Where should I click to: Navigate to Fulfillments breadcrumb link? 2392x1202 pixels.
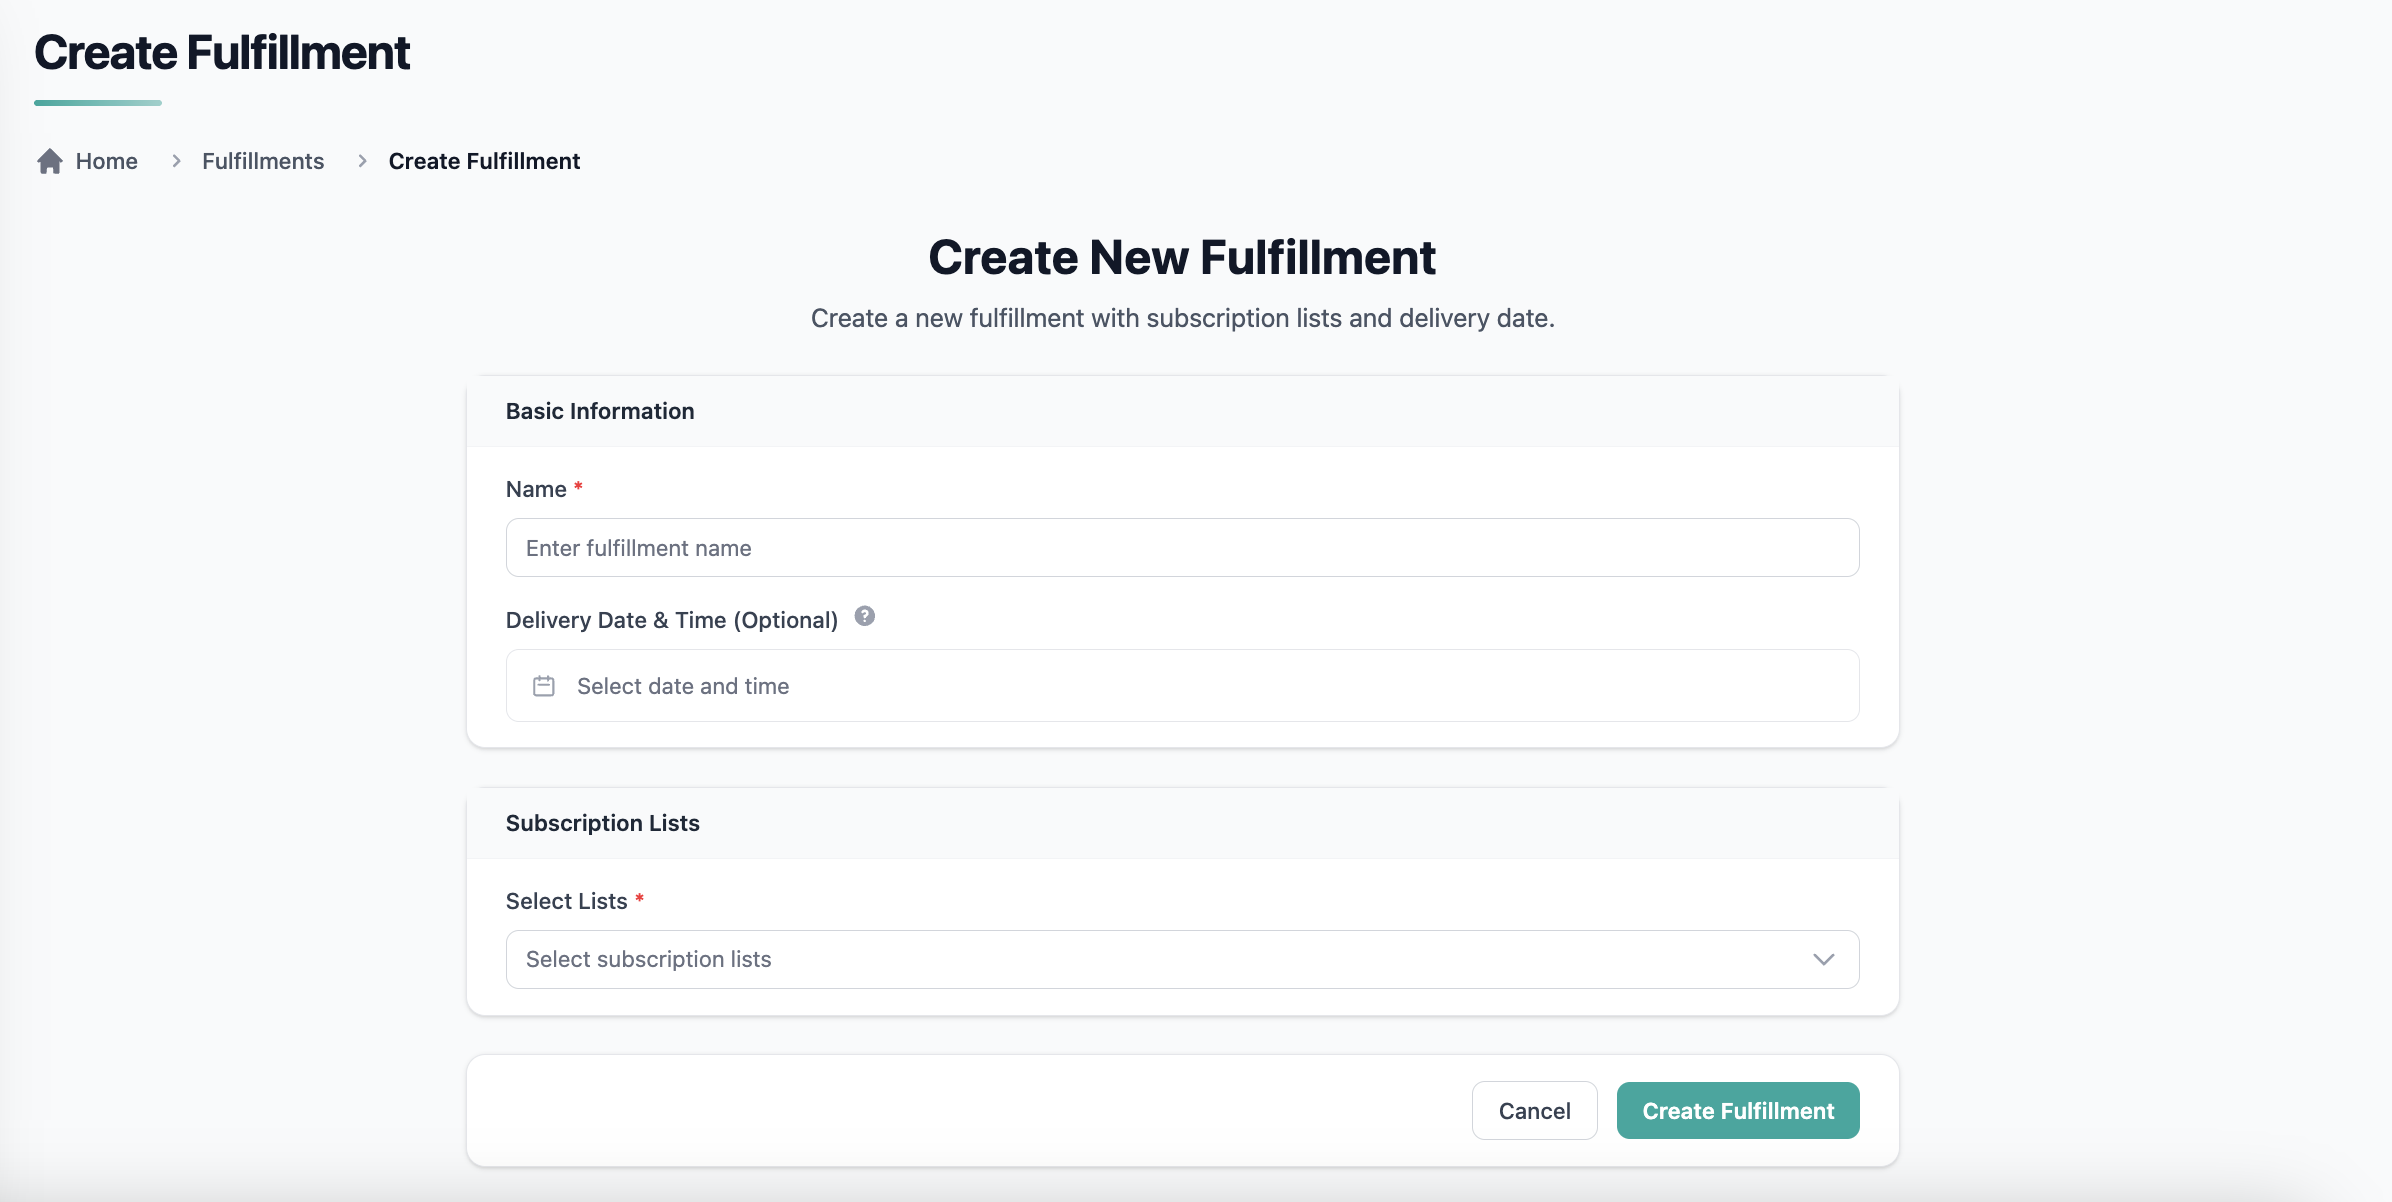tap(263, 161)
